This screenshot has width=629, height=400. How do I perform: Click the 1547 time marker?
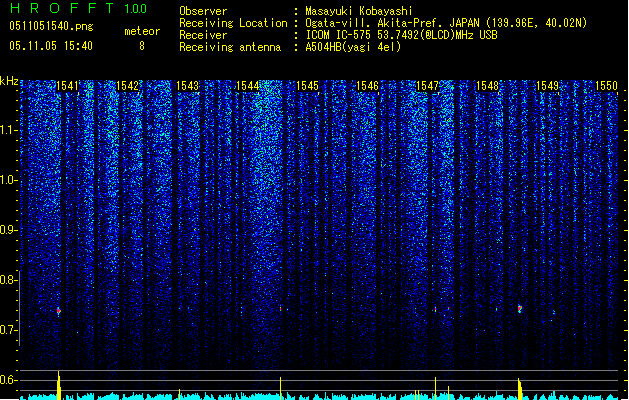click(x=428, y=86)
